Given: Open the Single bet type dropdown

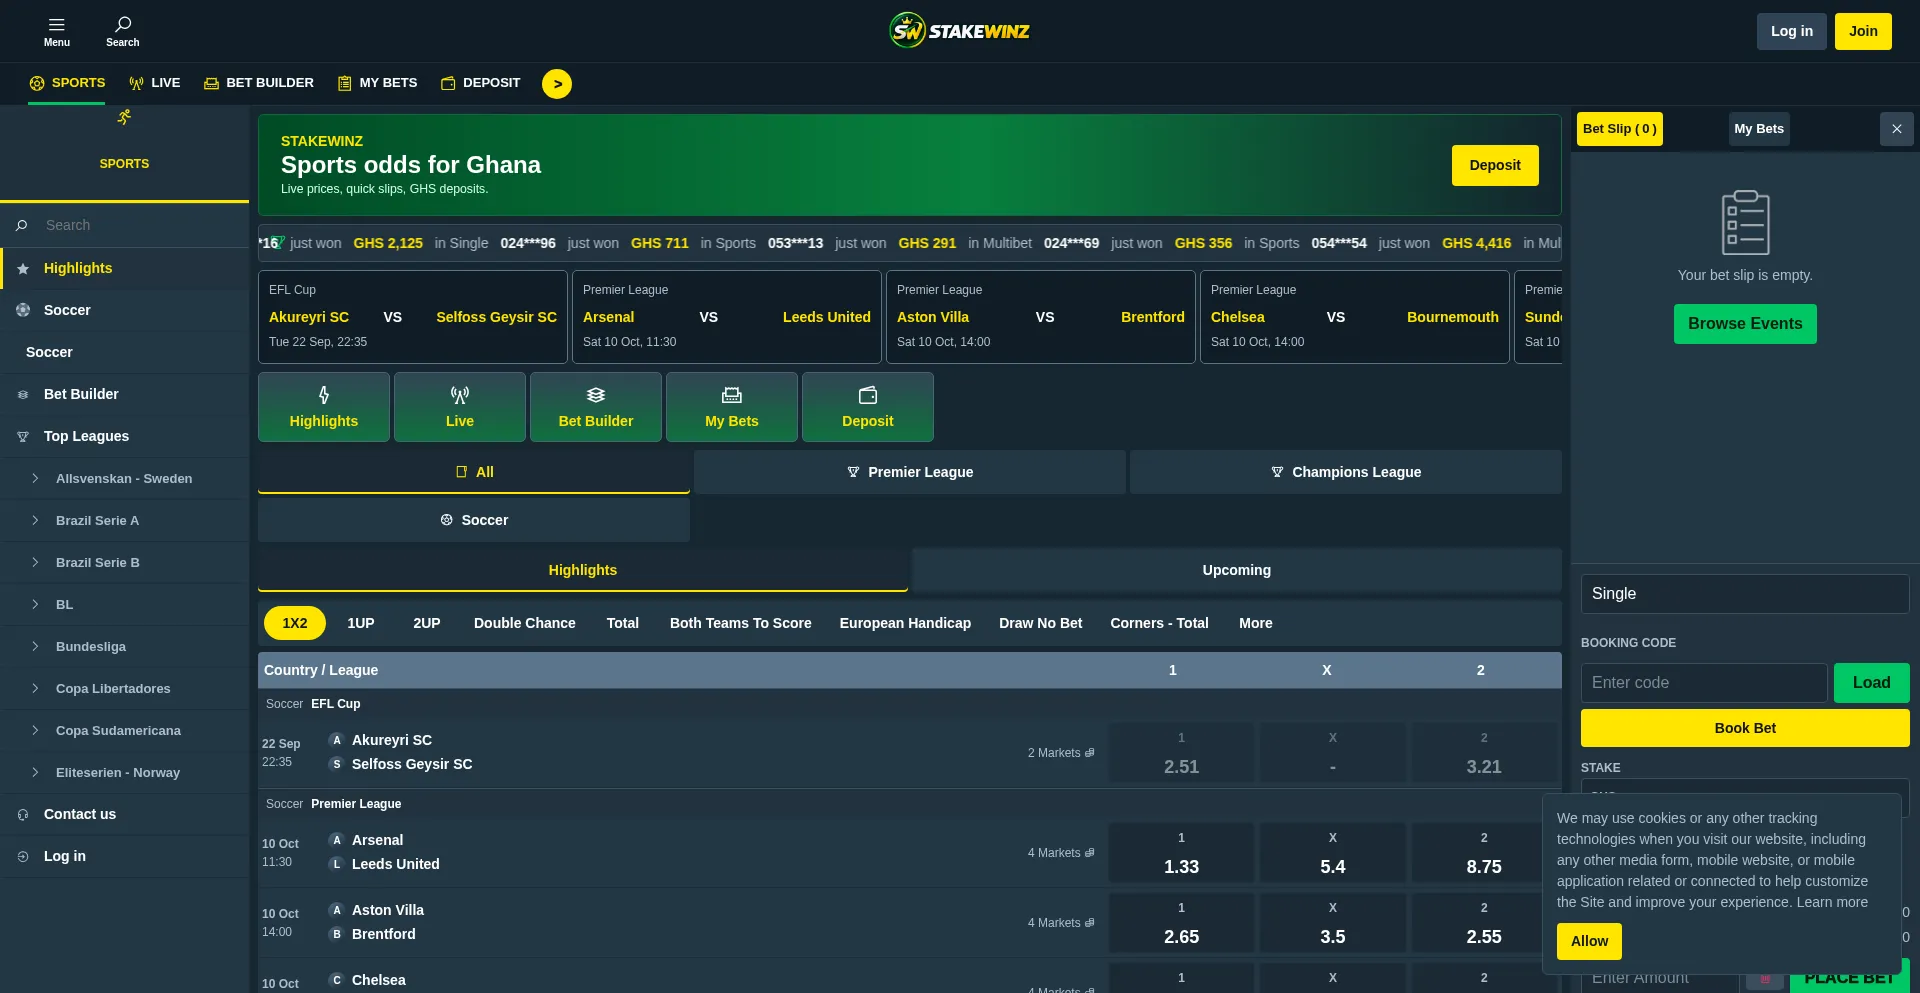Looking at the screenshot, I should [1745, 594].
